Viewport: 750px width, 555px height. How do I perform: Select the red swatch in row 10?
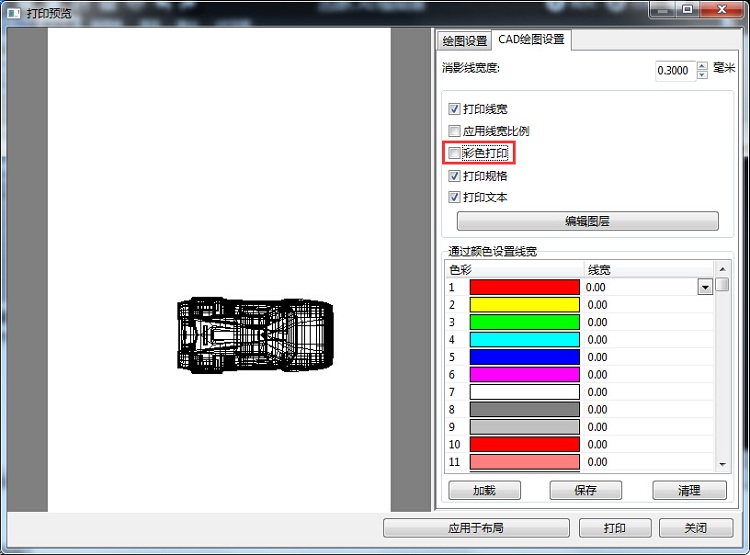(x=525, y=444)
